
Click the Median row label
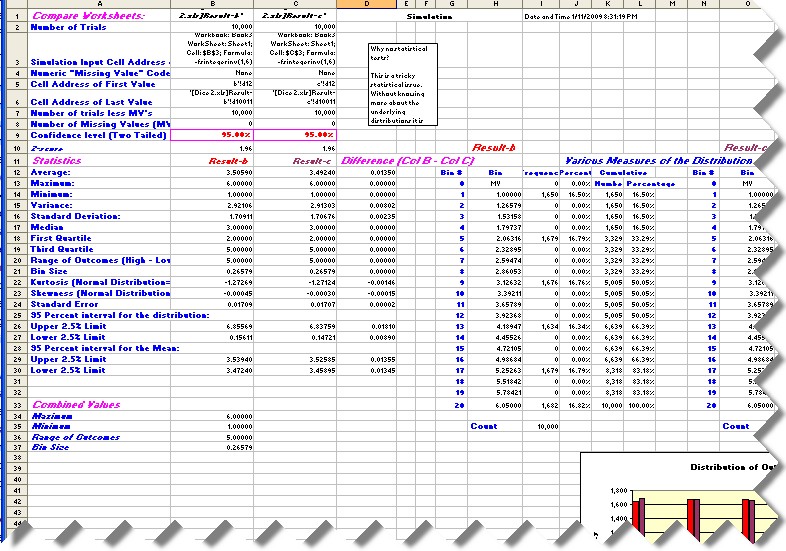[47, 228]
